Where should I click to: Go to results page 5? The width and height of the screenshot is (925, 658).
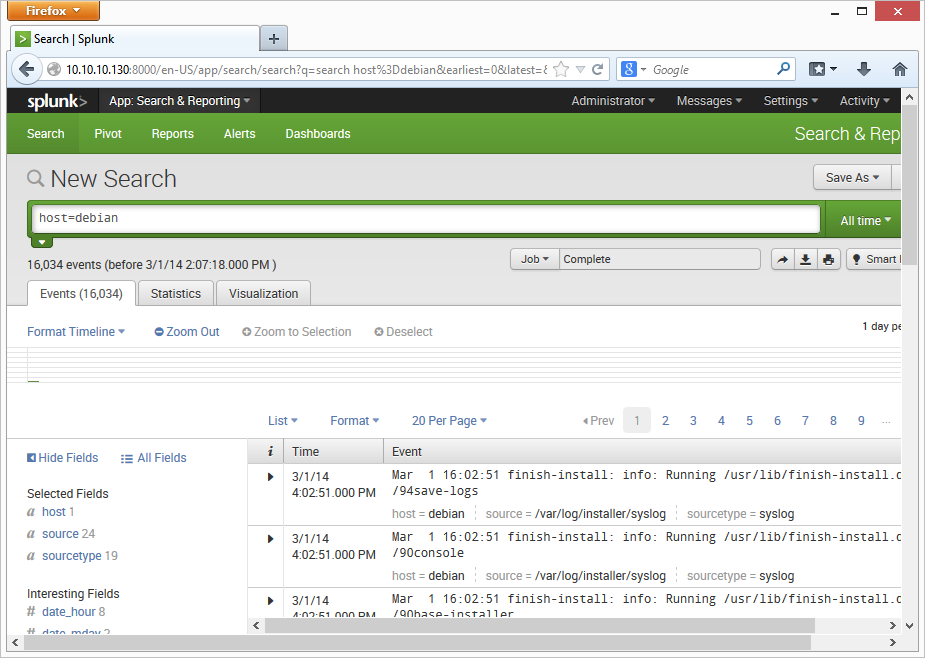749,421
